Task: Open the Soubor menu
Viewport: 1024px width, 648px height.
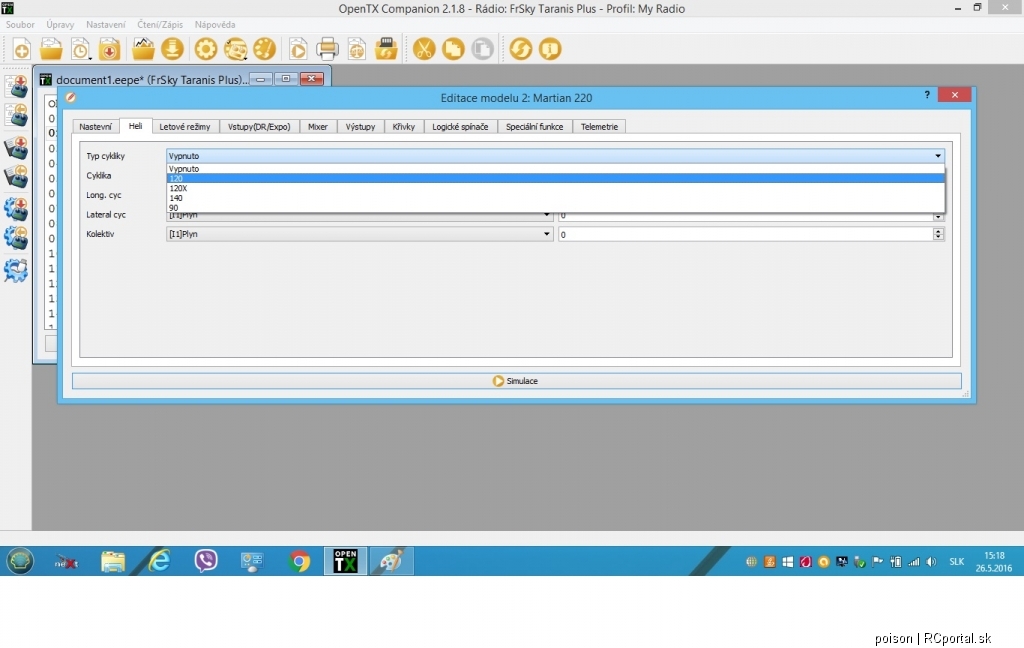Action: coord(20,25)
